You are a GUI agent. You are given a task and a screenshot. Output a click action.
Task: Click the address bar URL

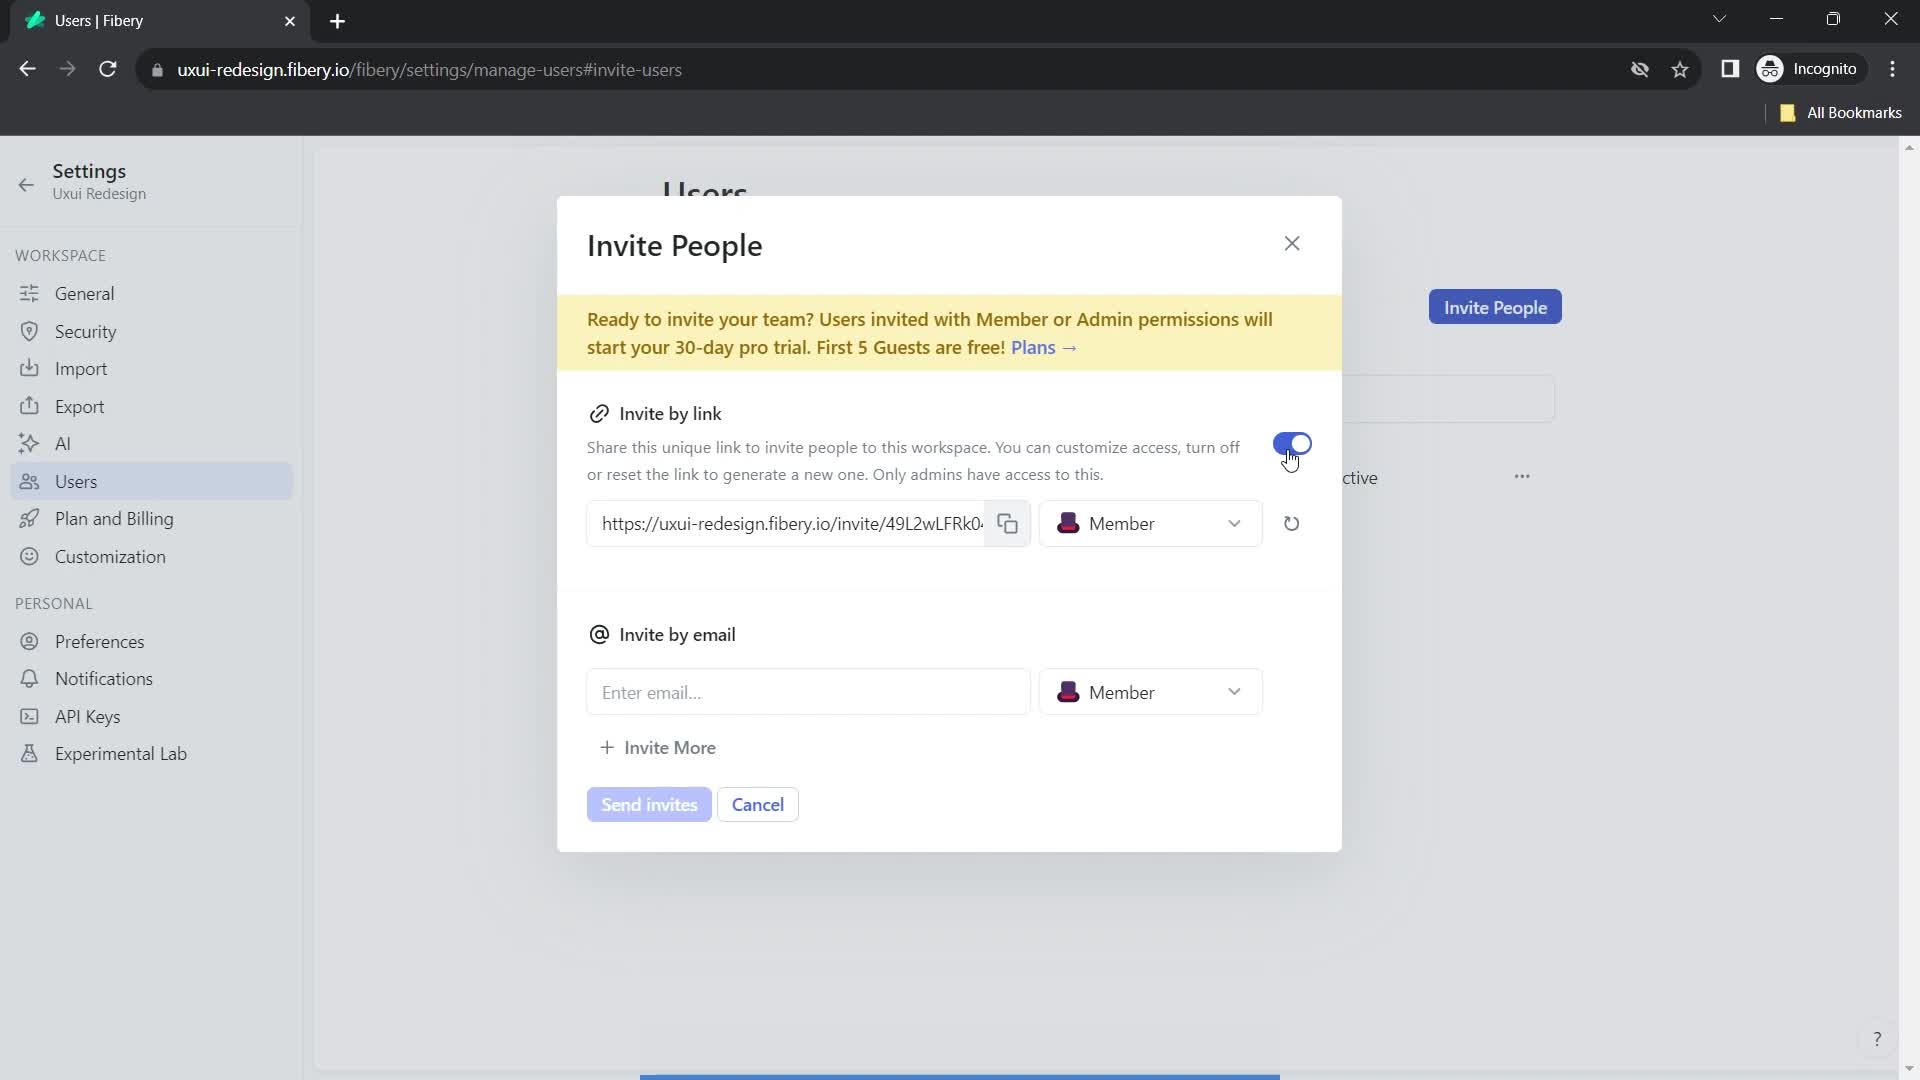[x=429, y=70]
